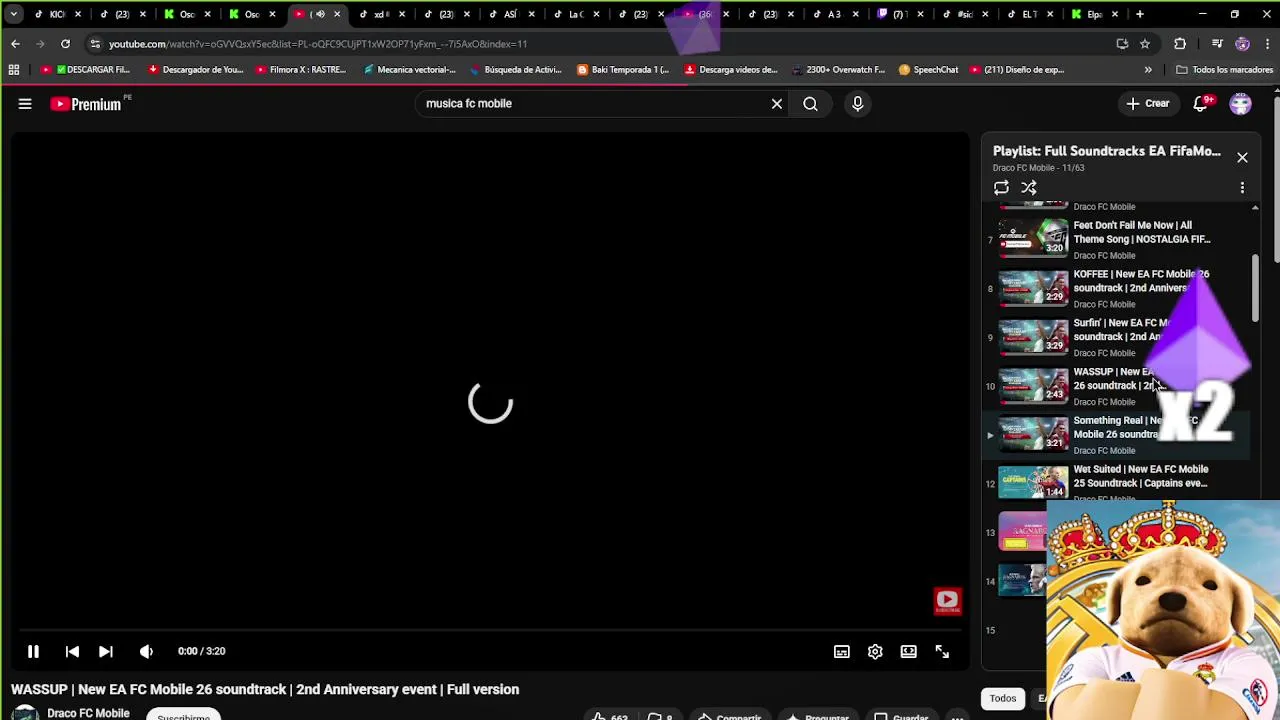Toggle playlist loop
This screenshot has width=1280, height=720.
click(1001, 187)
